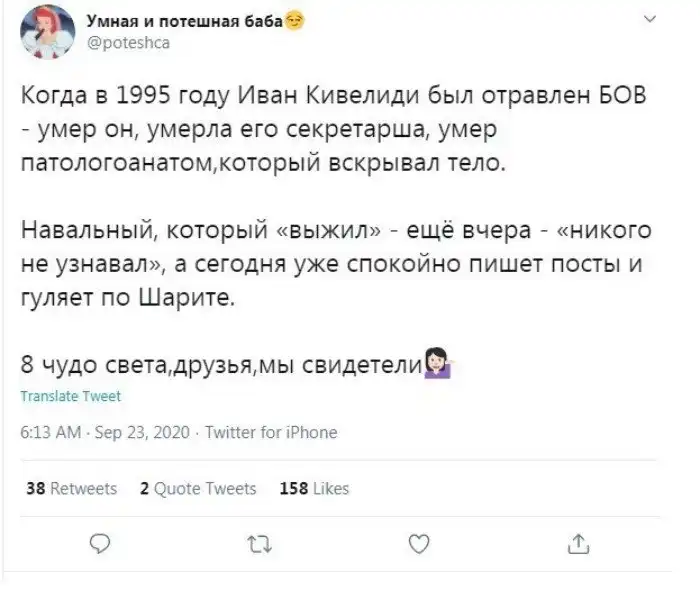Open the share tweet icon
The width and height of the screenshot is (700, 600).
pos(580,544)
